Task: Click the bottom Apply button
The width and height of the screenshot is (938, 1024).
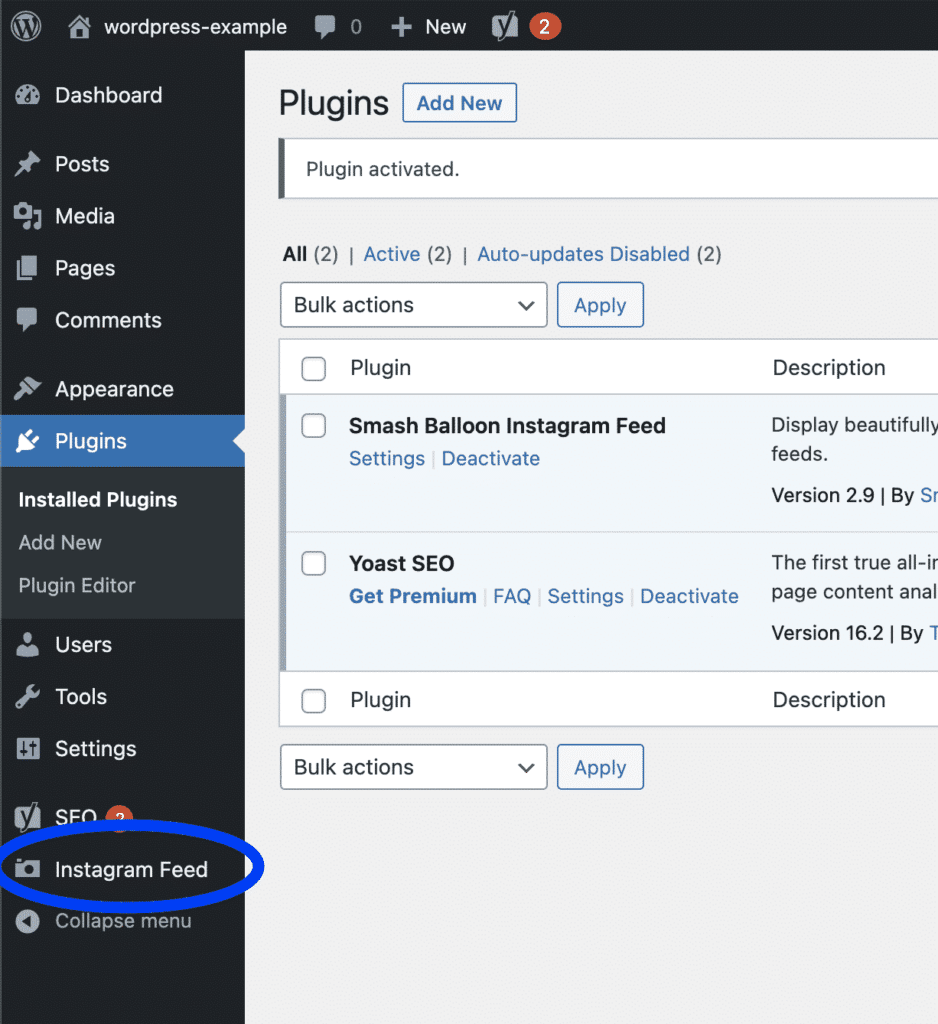Action: 600,767
